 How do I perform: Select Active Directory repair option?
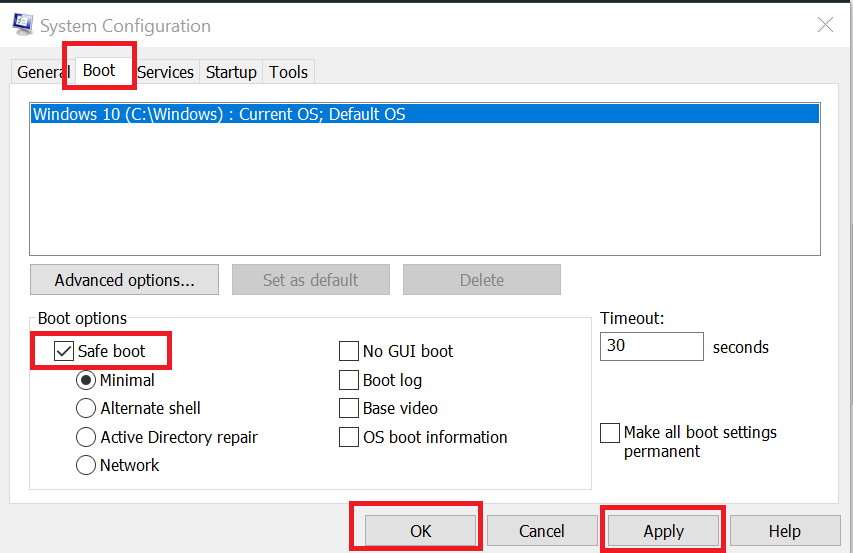coord(87,437)
